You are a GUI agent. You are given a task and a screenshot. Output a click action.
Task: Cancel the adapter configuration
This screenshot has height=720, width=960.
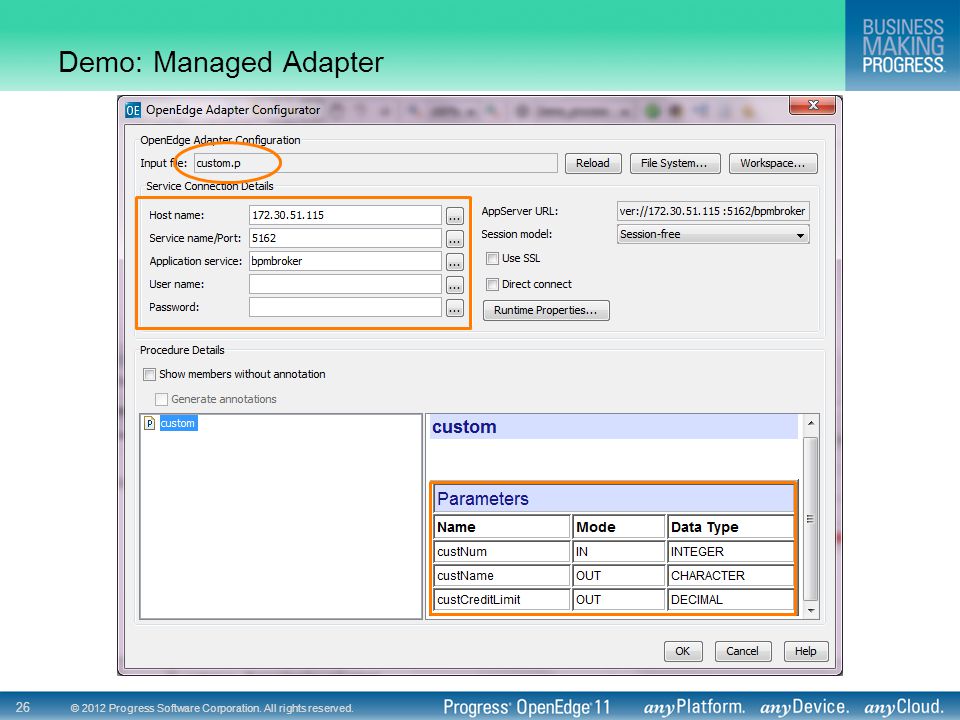click(x=743, y=651)
